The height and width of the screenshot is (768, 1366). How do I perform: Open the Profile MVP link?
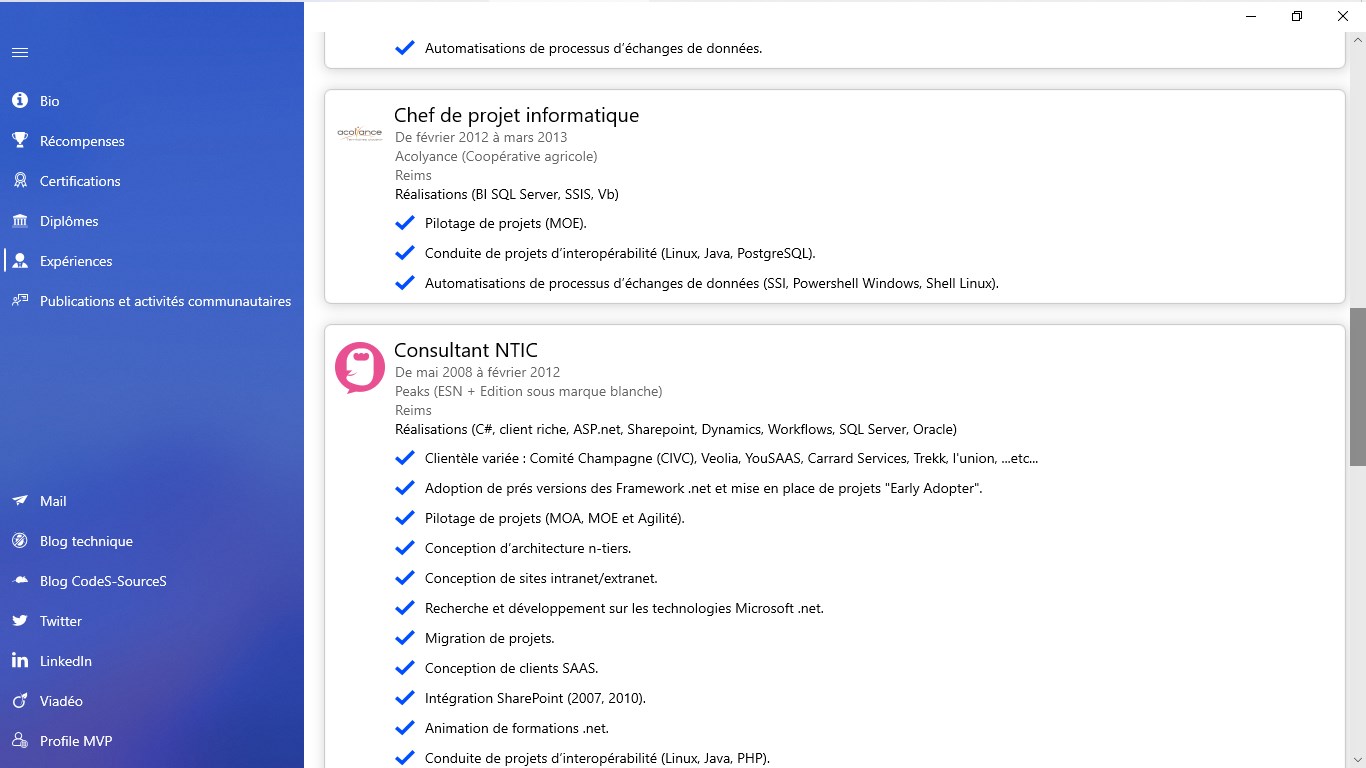coord(76,741)
